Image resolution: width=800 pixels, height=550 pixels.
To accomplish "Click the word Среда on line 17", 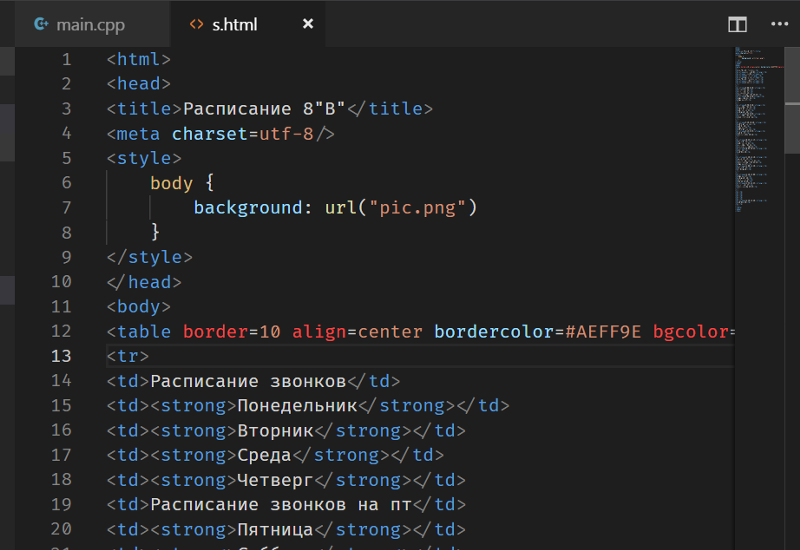I will tap(264, 455).
